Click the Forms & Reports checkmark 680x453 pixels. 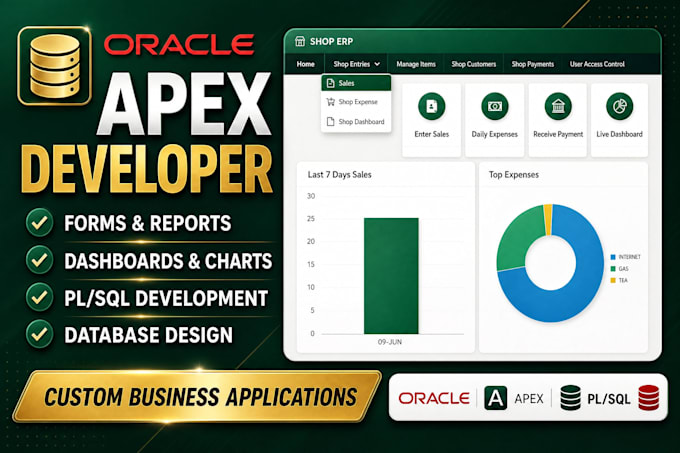[39, 222]
